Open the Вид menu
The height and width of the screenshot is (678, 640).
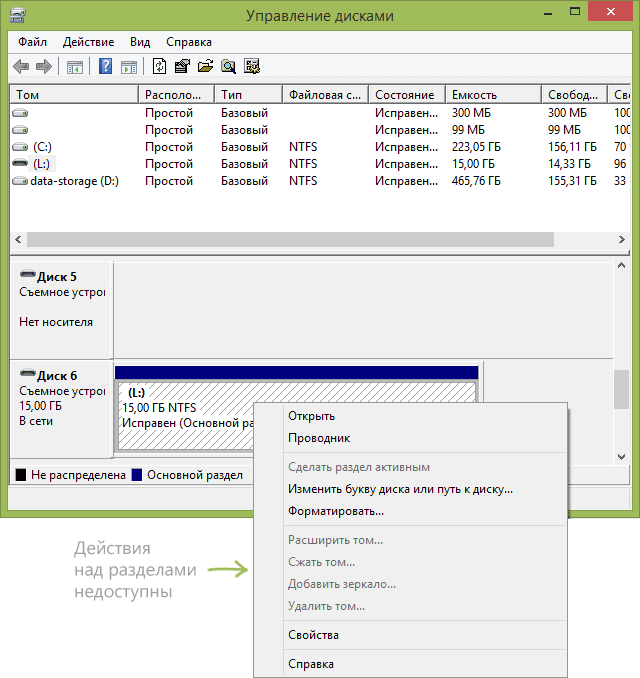tap(140, 42)
